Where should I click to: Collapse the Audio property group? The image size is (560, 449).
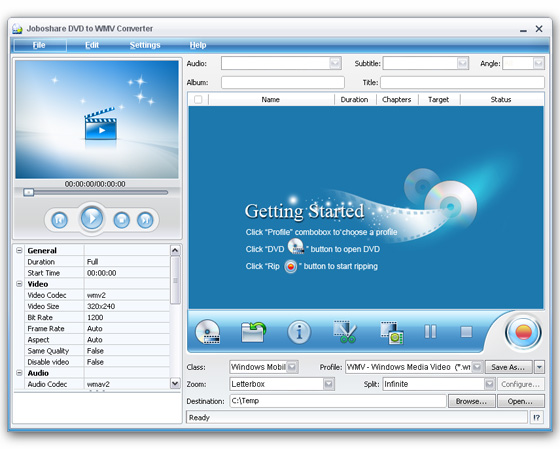(x=19, y=373)
